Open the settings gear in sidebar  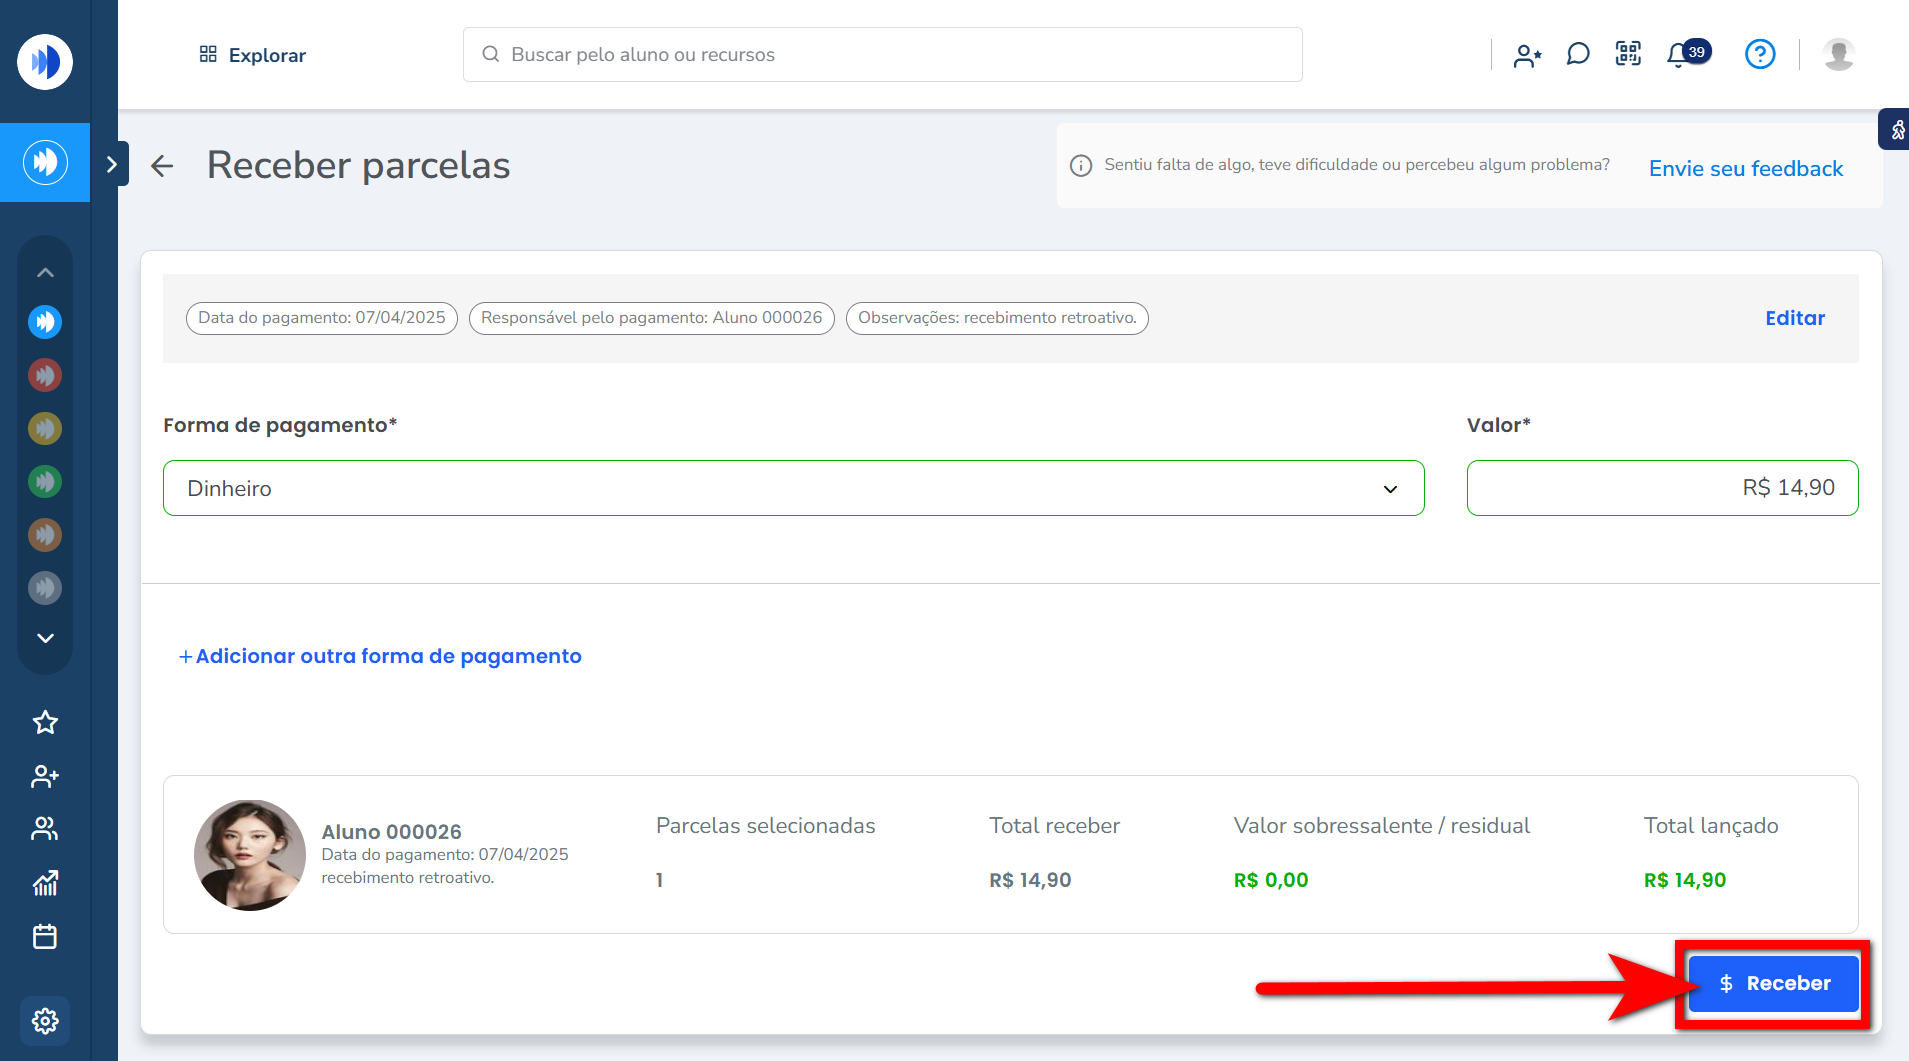(x=45, y=1021)
